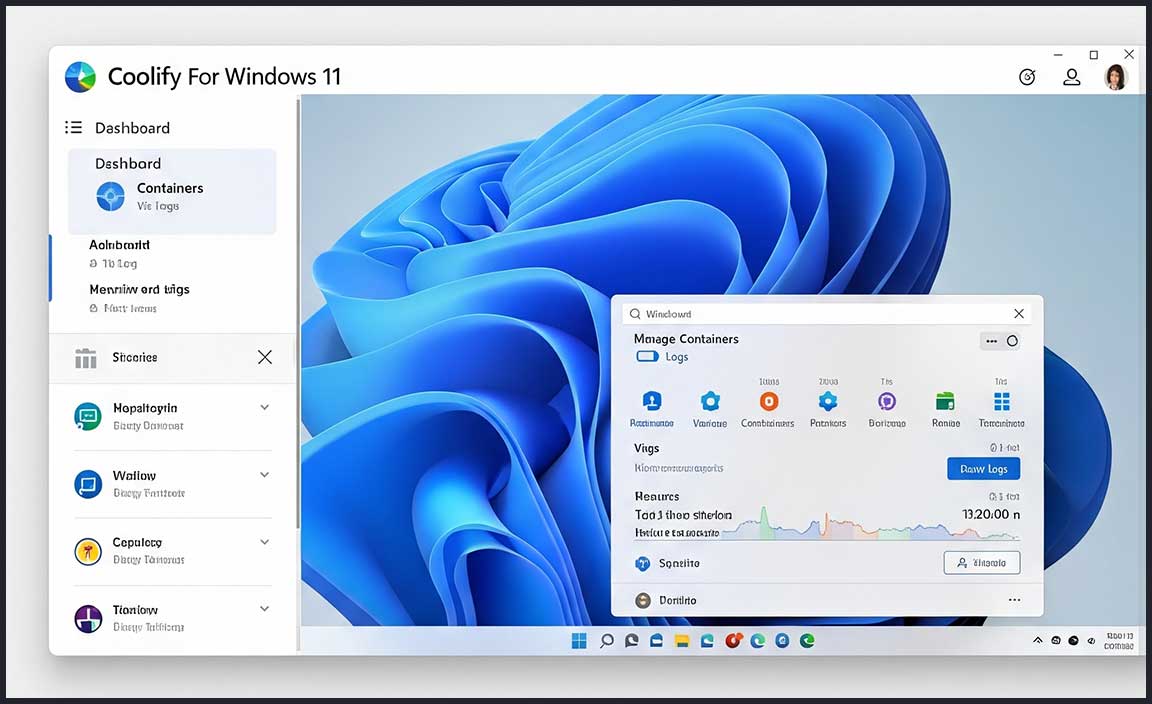Image resolution: width=1152 pixels, height=704 pixels.
Task: Open the purple Borizene shortcut icon
Action: point(887,401)
